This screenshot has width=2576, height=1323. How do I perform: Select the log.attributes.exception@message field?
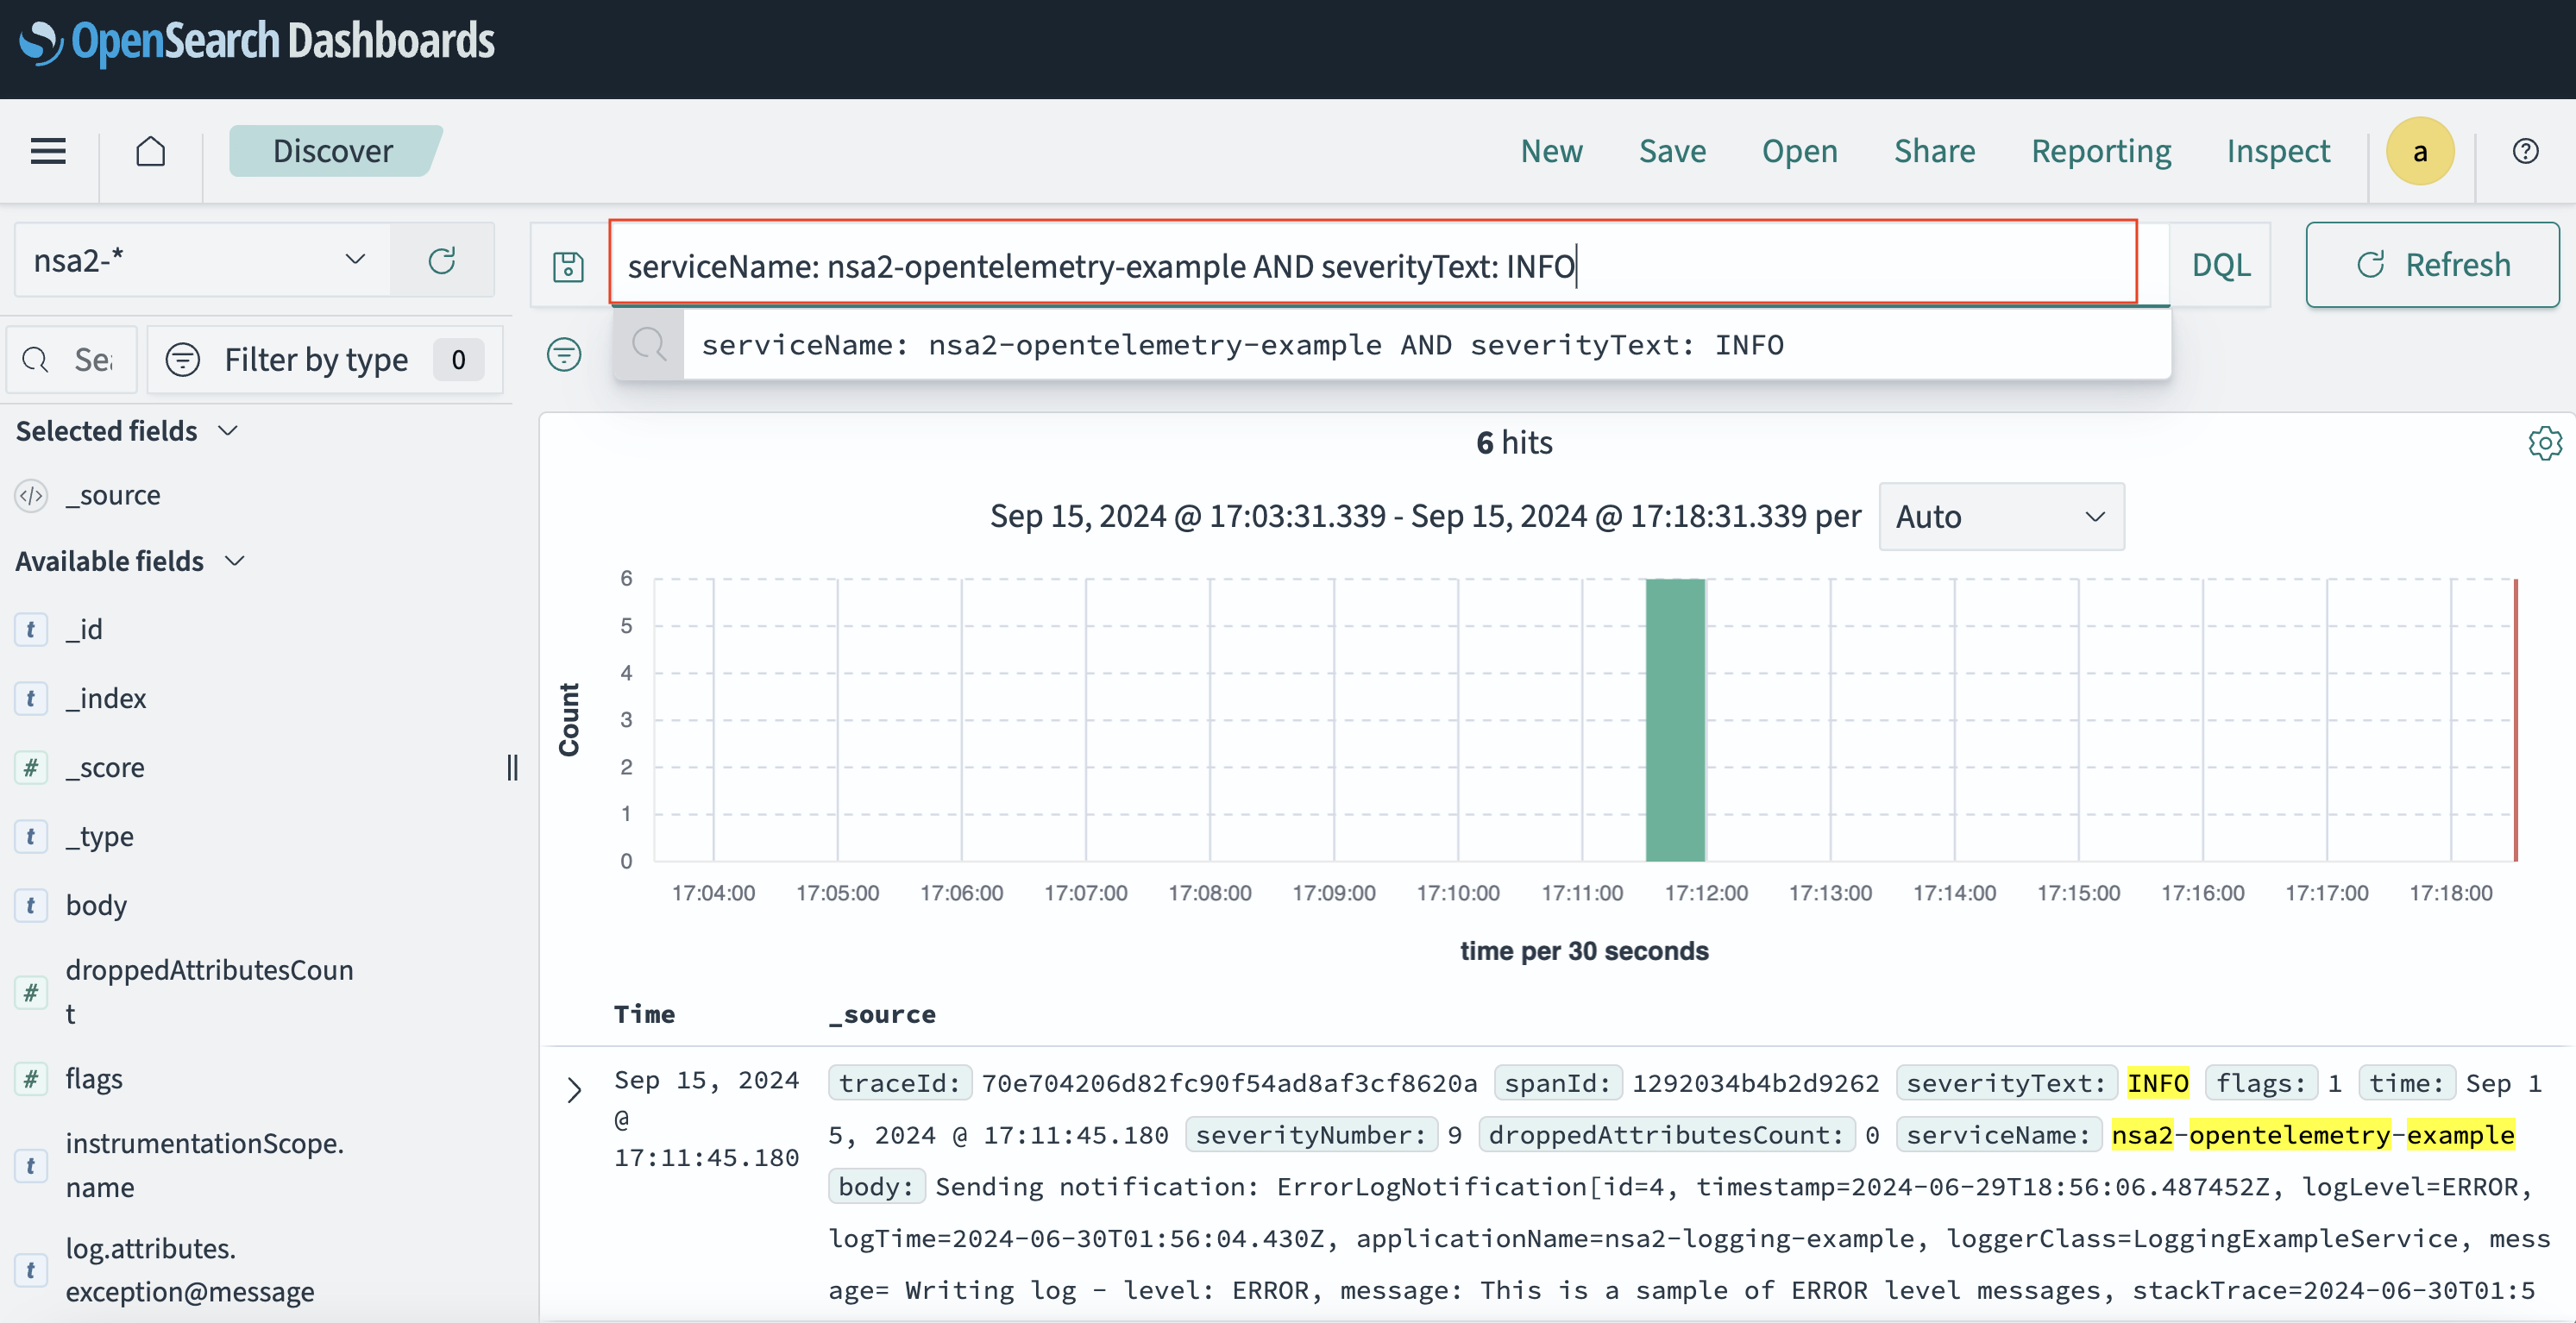(190, 1271)
